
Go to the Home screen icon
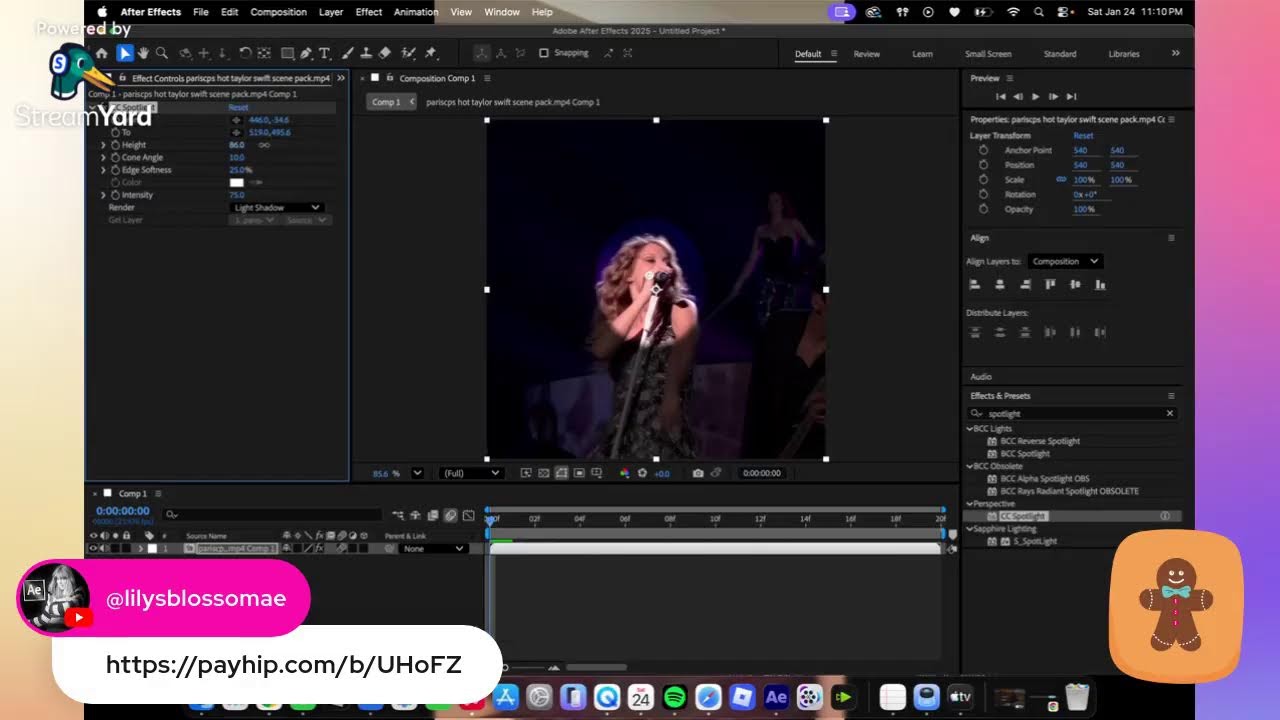101,53
